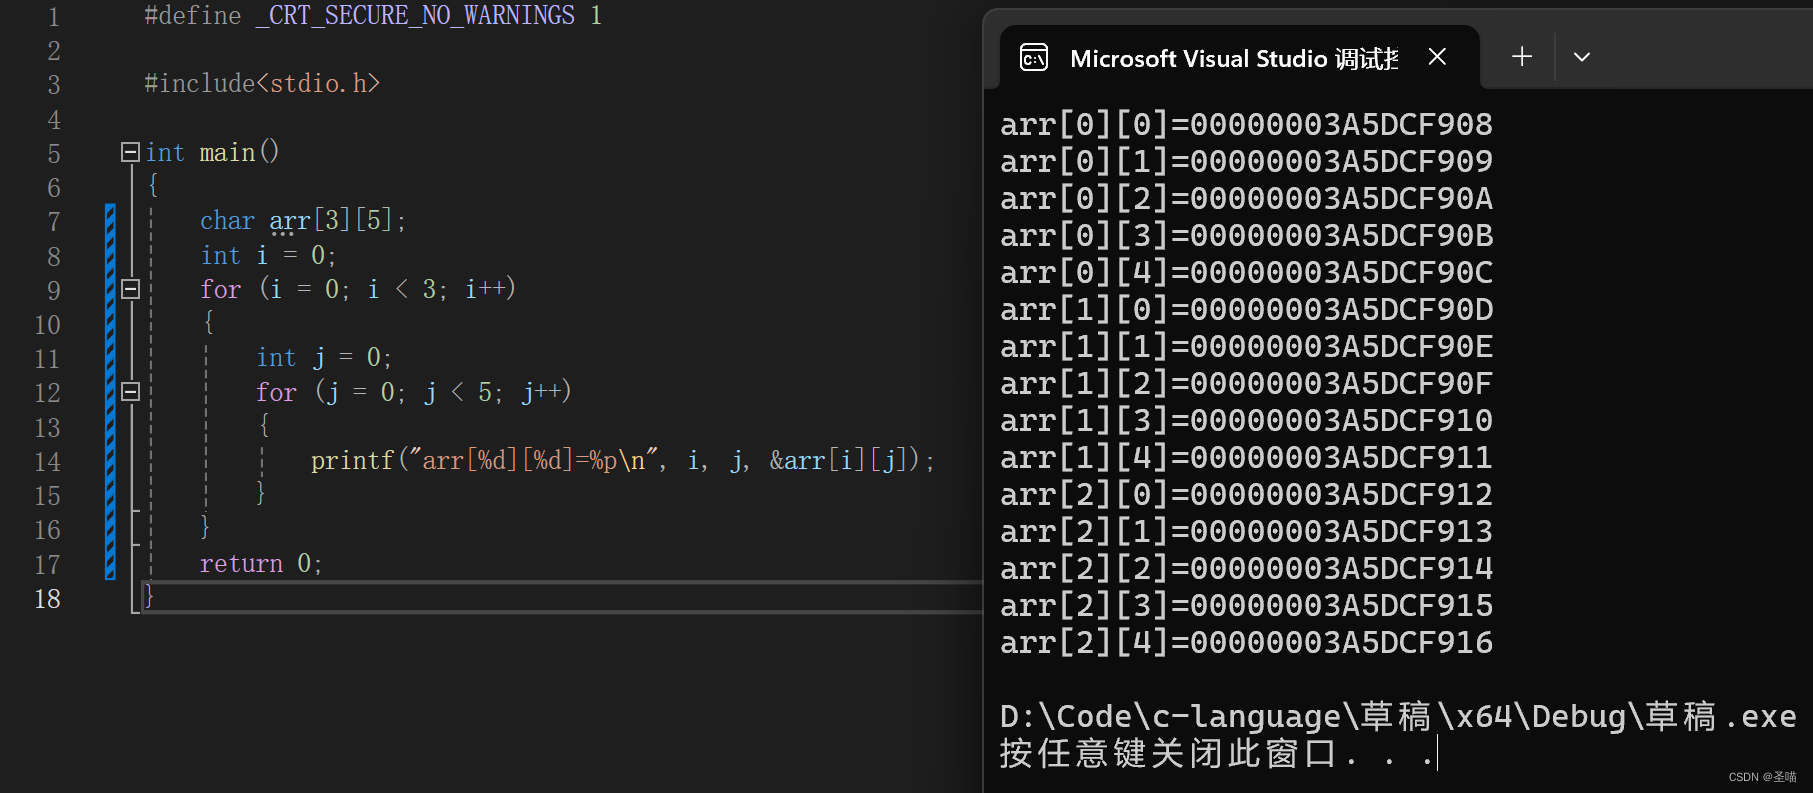Click the arr[2][0]=00000003A5DCF912 output line
Screen dimensions: 1813x793
[x=1246, y=494]
